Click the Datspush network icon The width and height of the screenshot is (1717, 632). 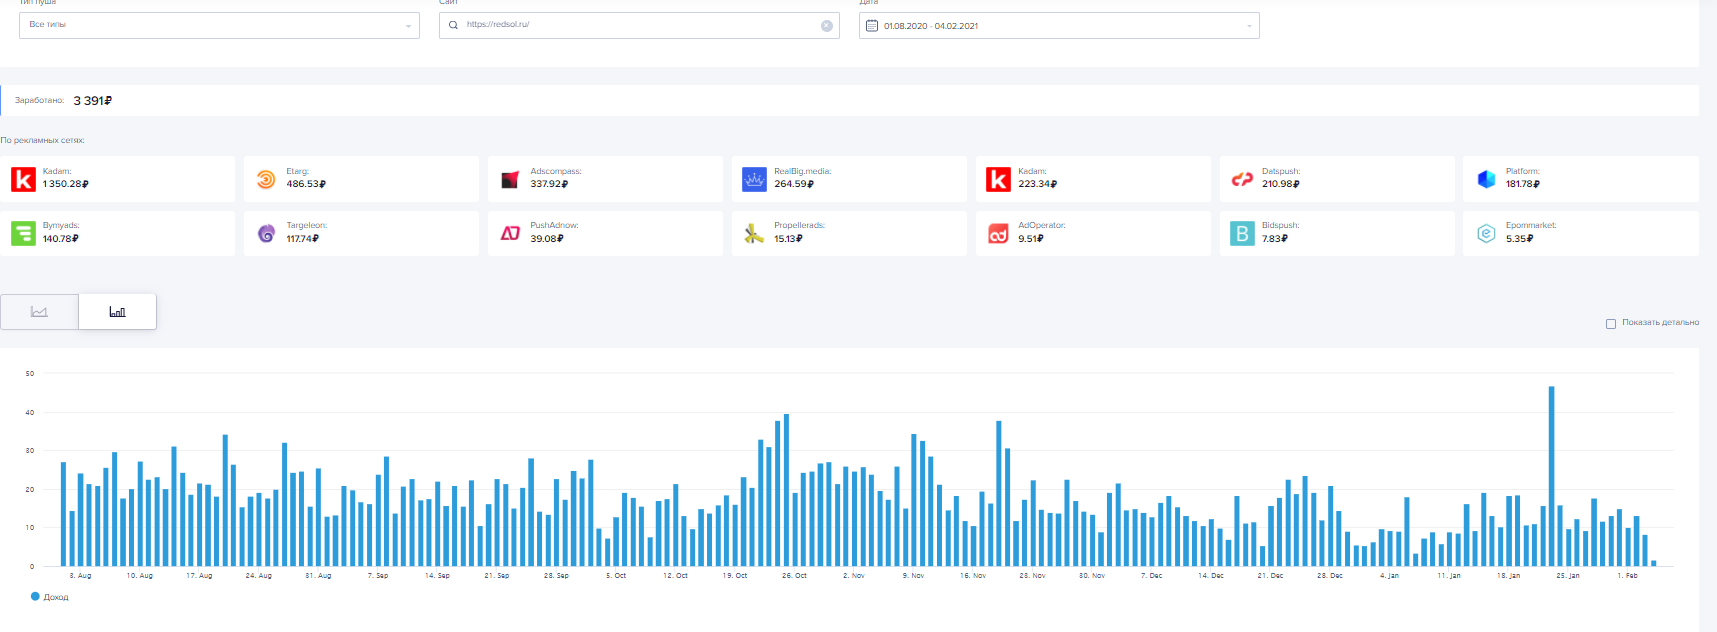1242,179
